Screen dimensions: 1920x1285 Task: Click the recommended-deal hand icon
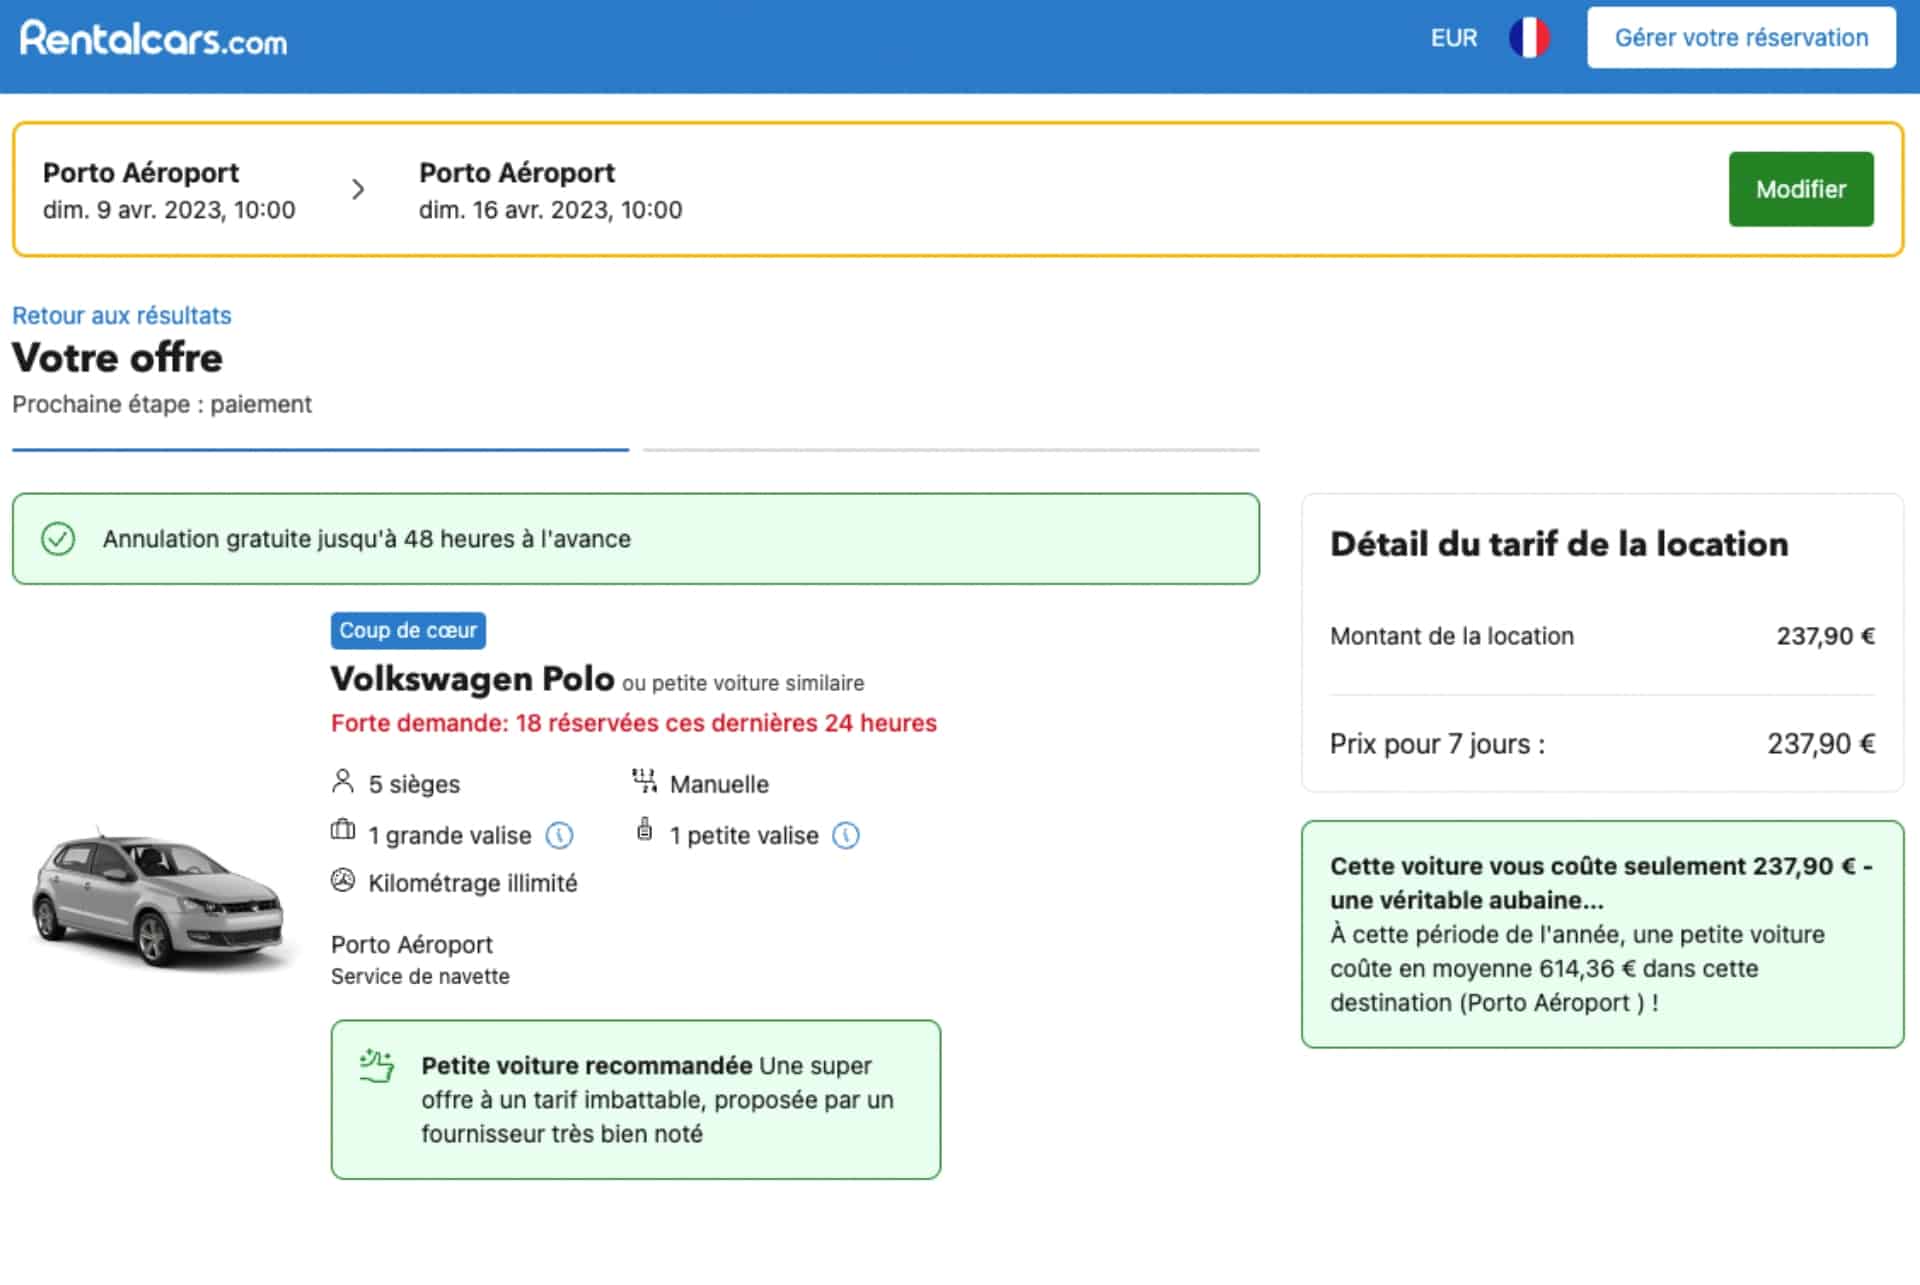pos(377,1066)
